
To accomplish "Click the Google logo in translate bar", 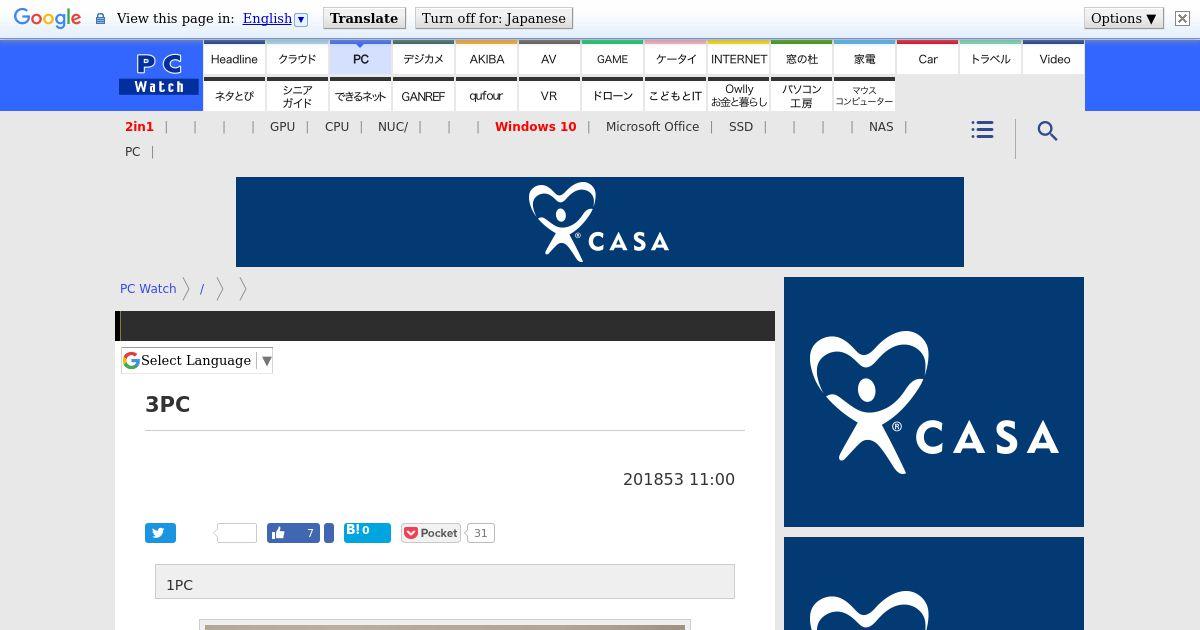I will point(47,18).
